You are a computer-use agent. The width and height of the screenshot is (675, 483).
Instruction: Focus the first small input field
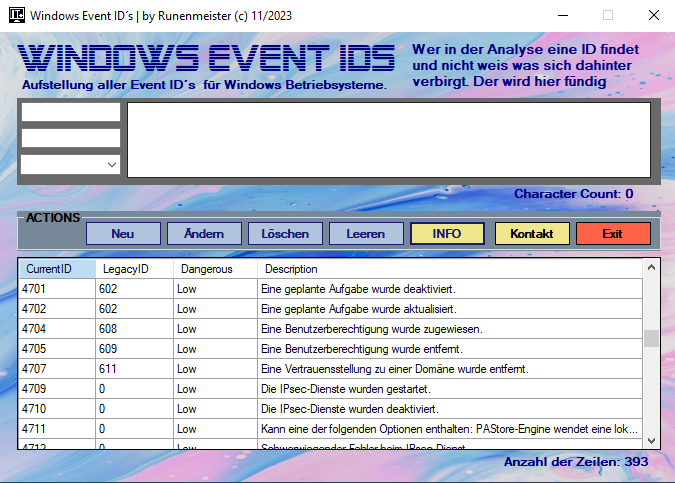(x=71, y=112)
